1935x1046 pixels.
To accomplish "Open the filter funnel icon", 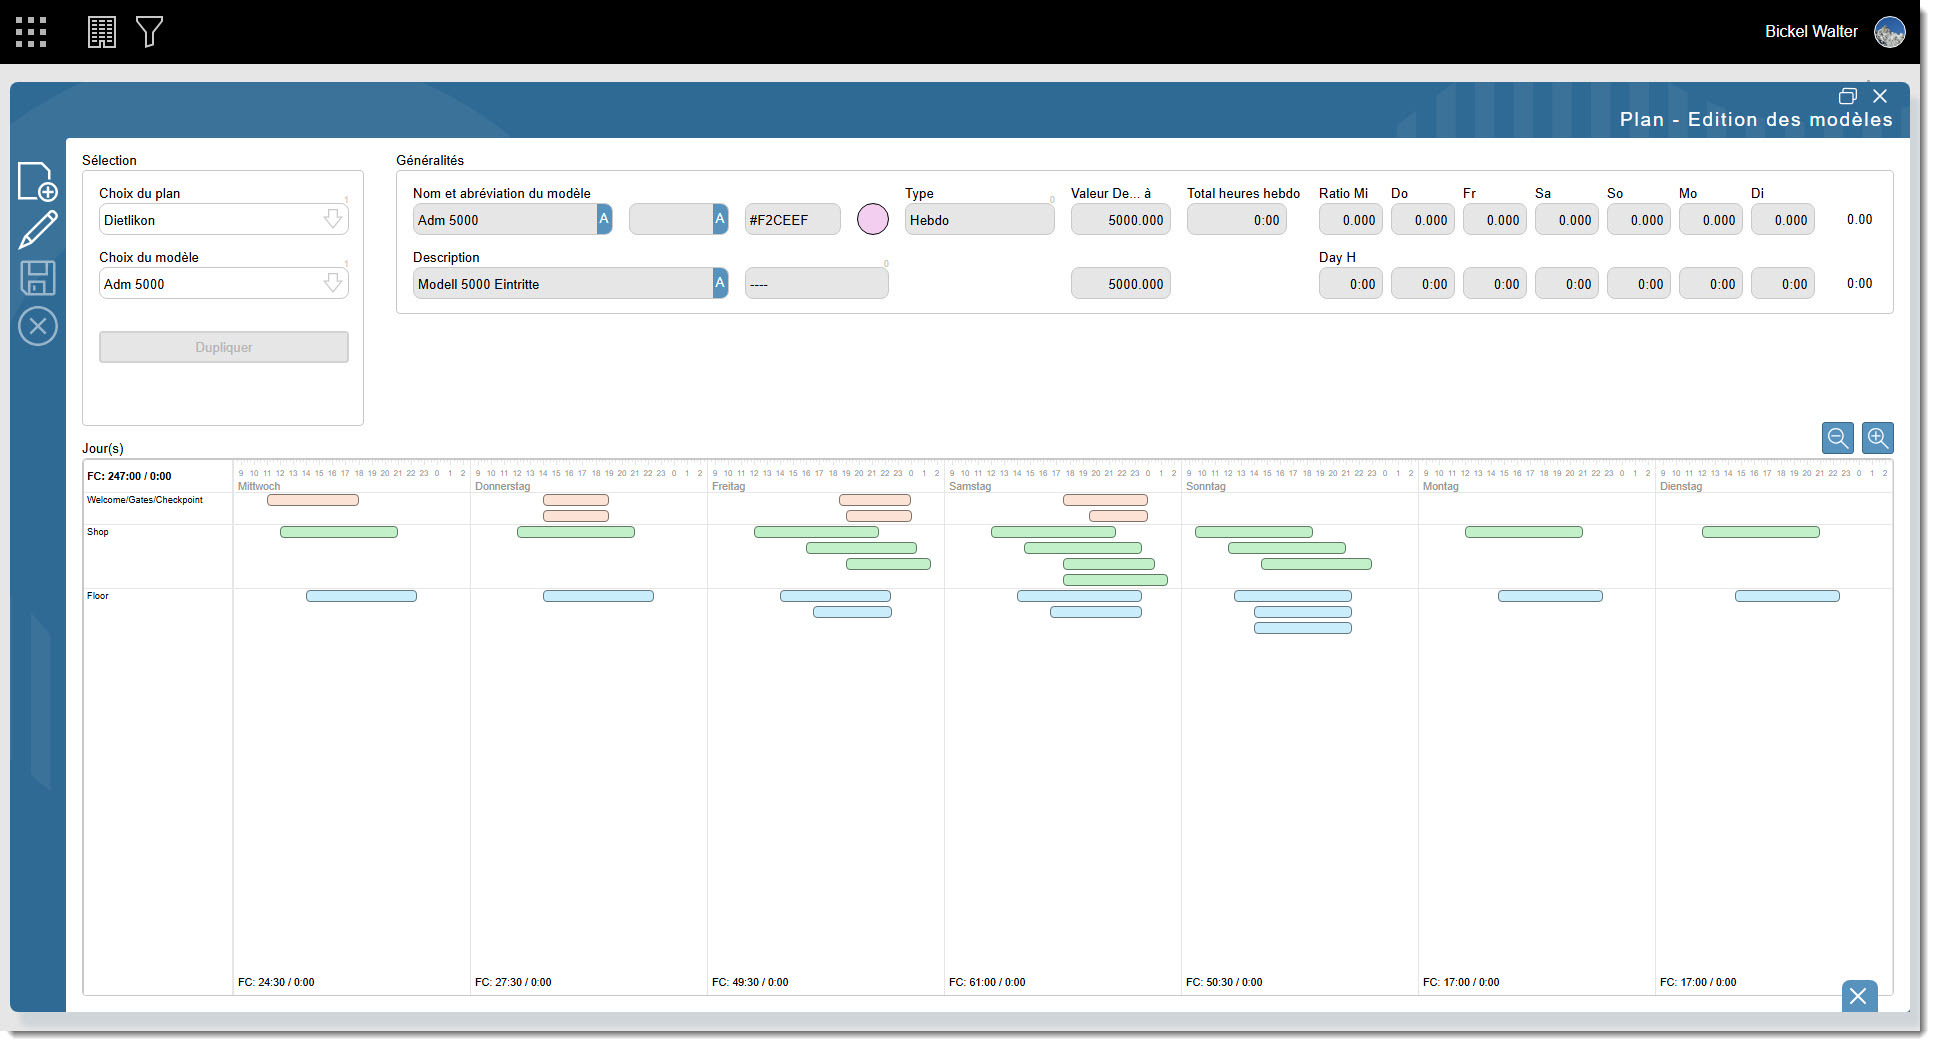I will (149, 32).
